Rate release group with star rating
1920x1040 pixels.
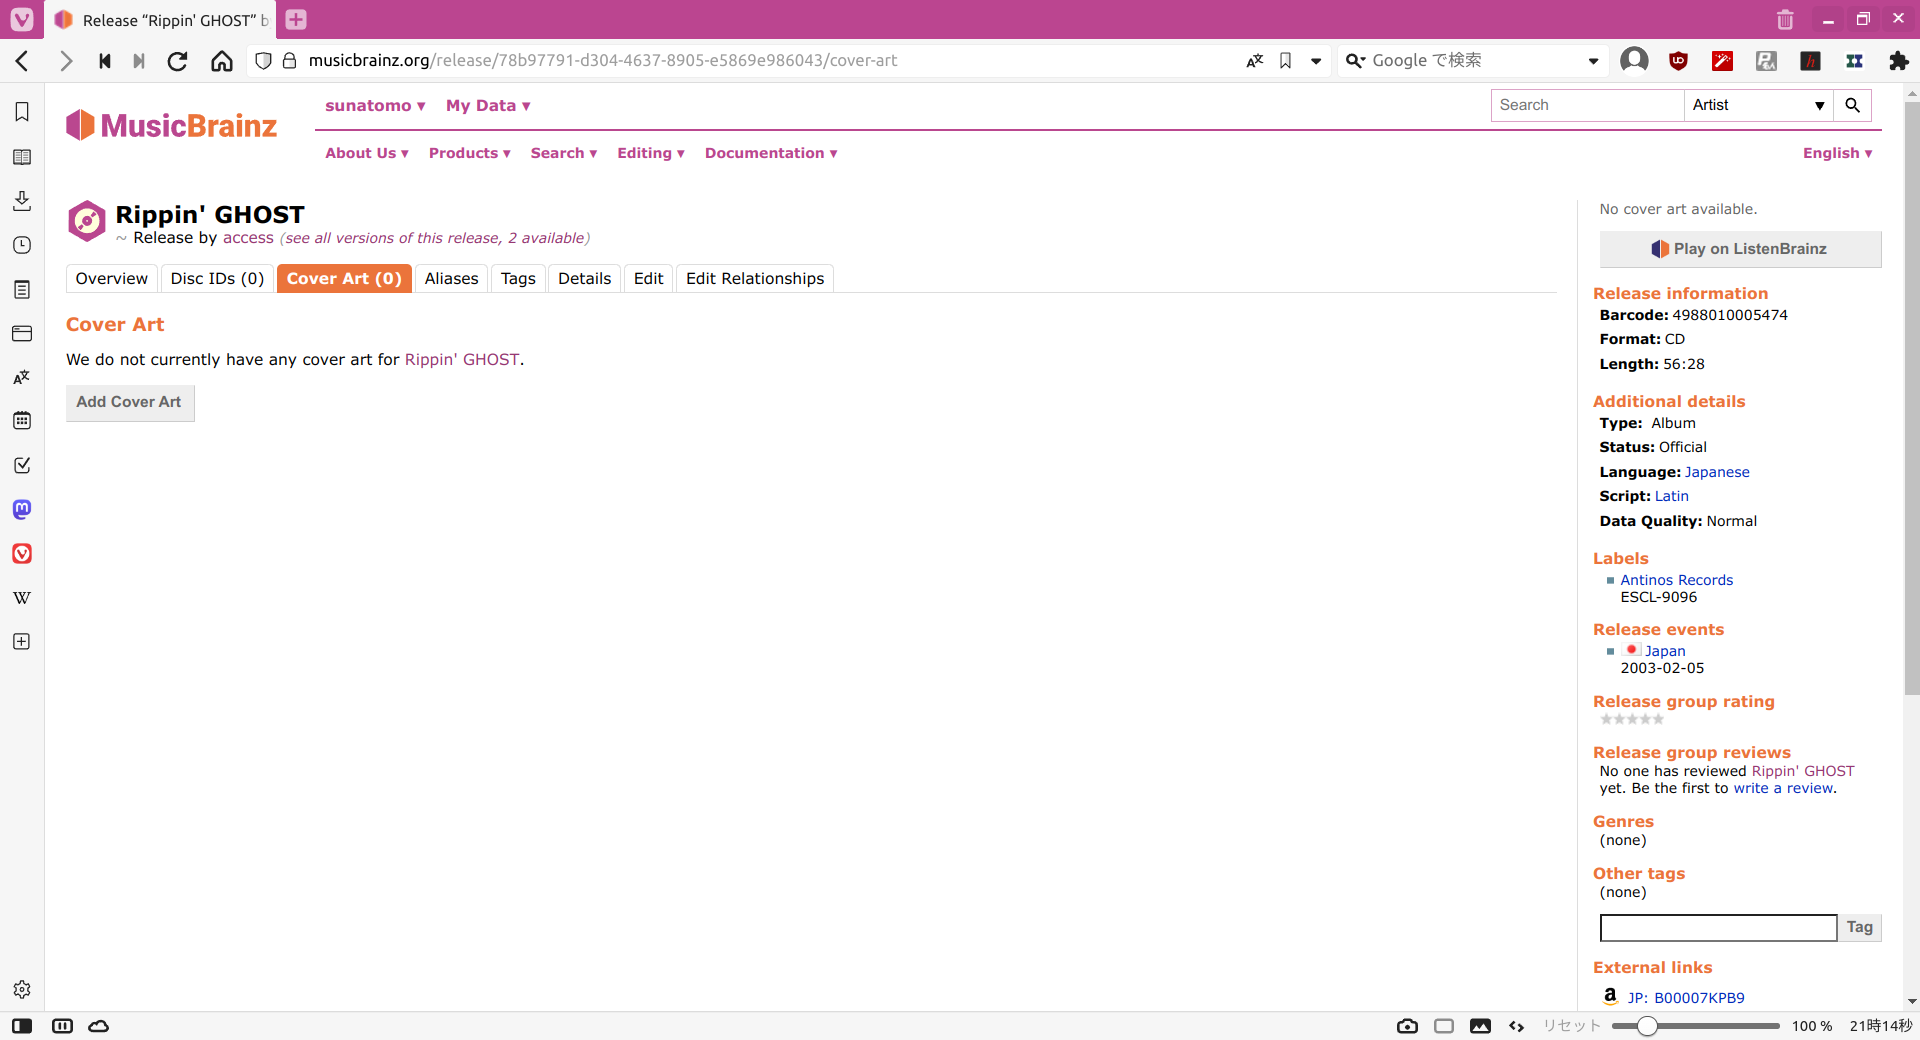click(x=1632, y=719)
